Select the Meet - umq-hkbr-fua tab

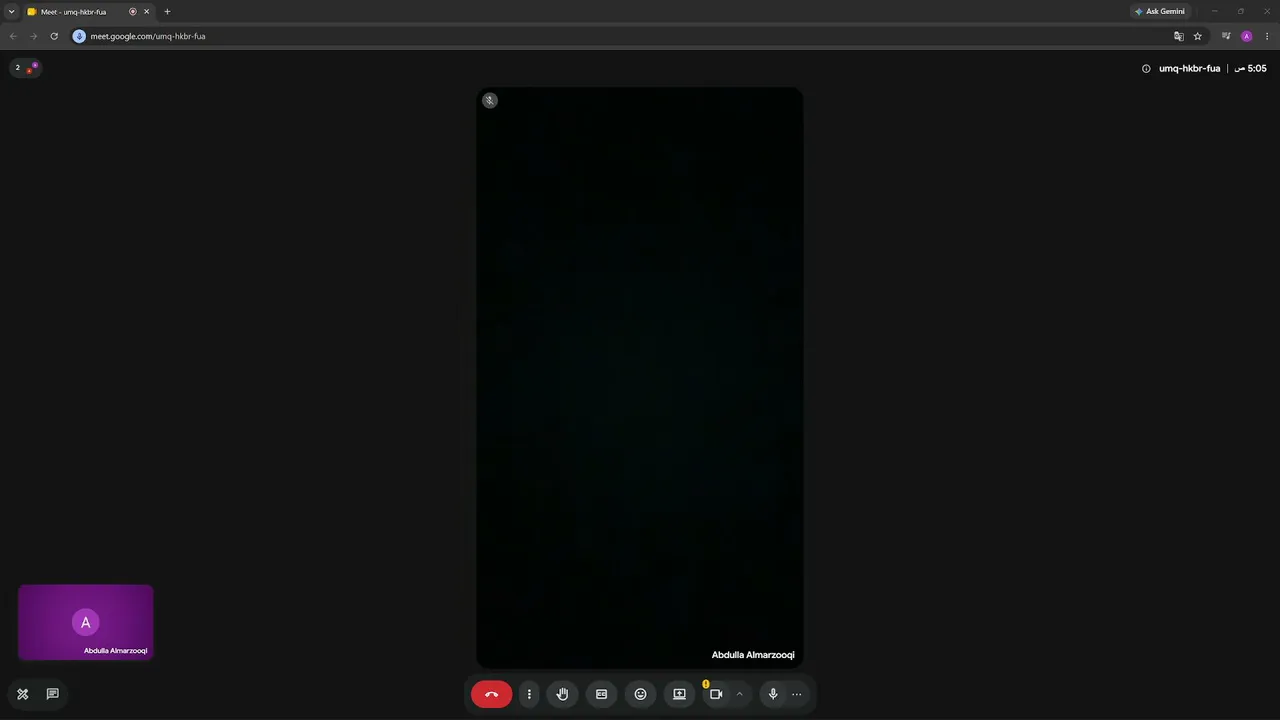(x=88, y=12)
